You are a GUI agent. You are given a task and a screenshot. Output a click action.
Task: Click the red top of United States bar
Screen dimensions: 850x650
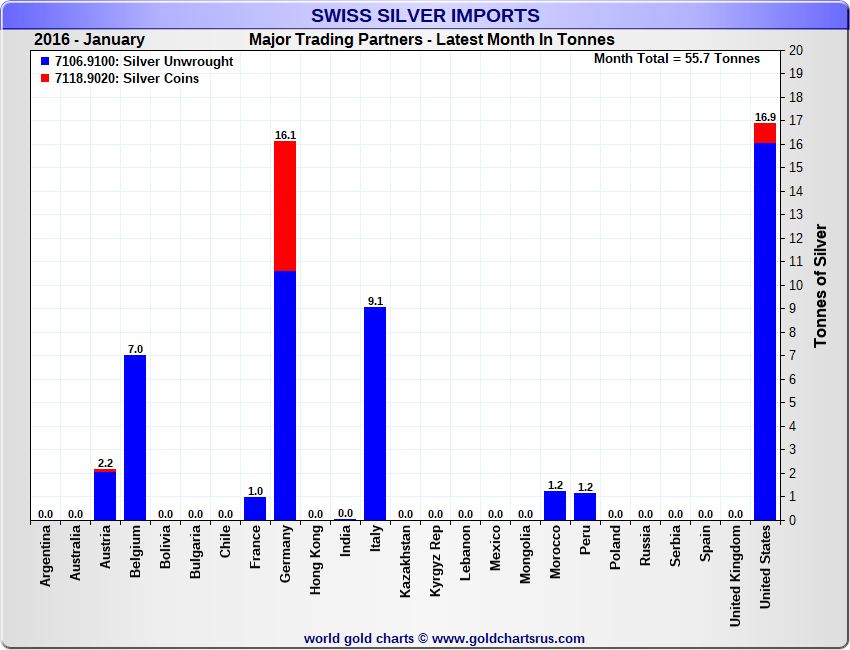coord(765,133)
